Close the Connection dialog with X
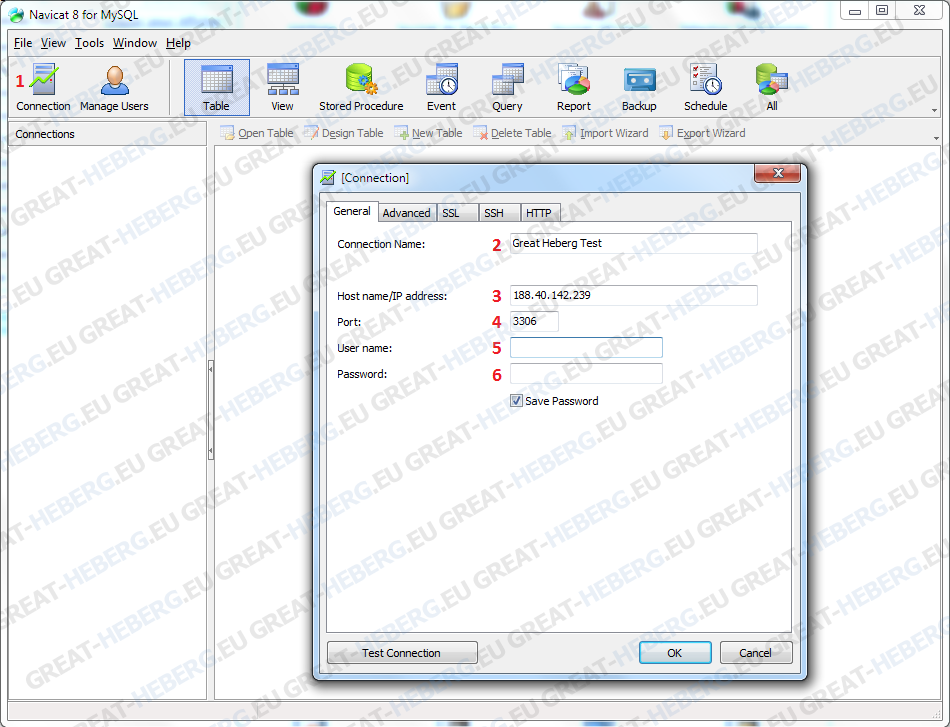 coord(778,173)
